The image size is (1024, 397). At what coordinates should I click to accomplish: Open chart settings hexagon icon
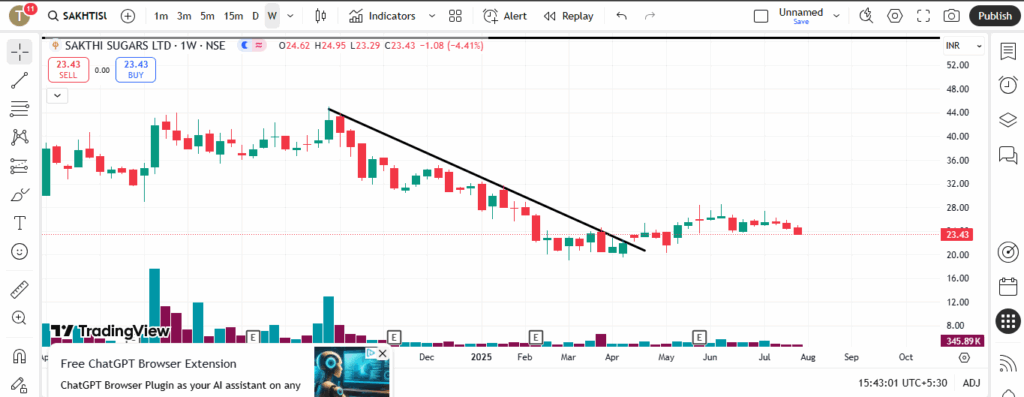(x=895, y=16)
